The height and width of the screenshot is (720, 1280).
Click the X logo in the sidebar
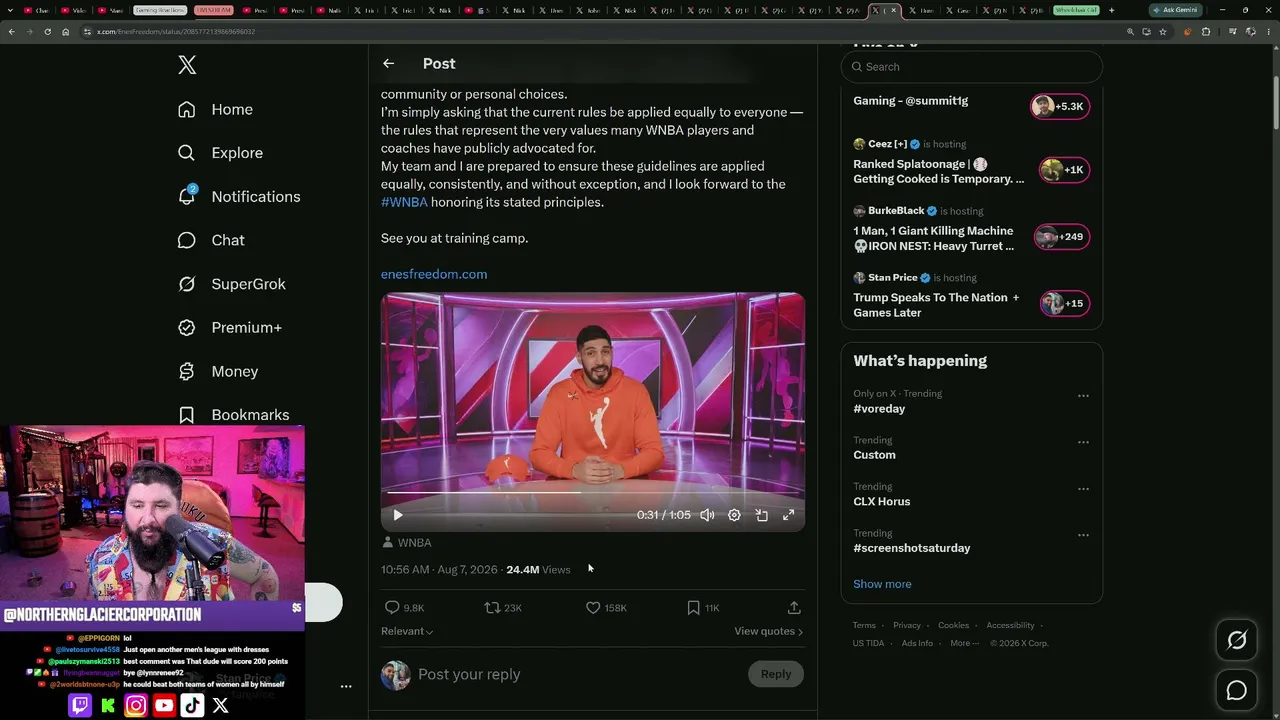(x=187, y=65)
